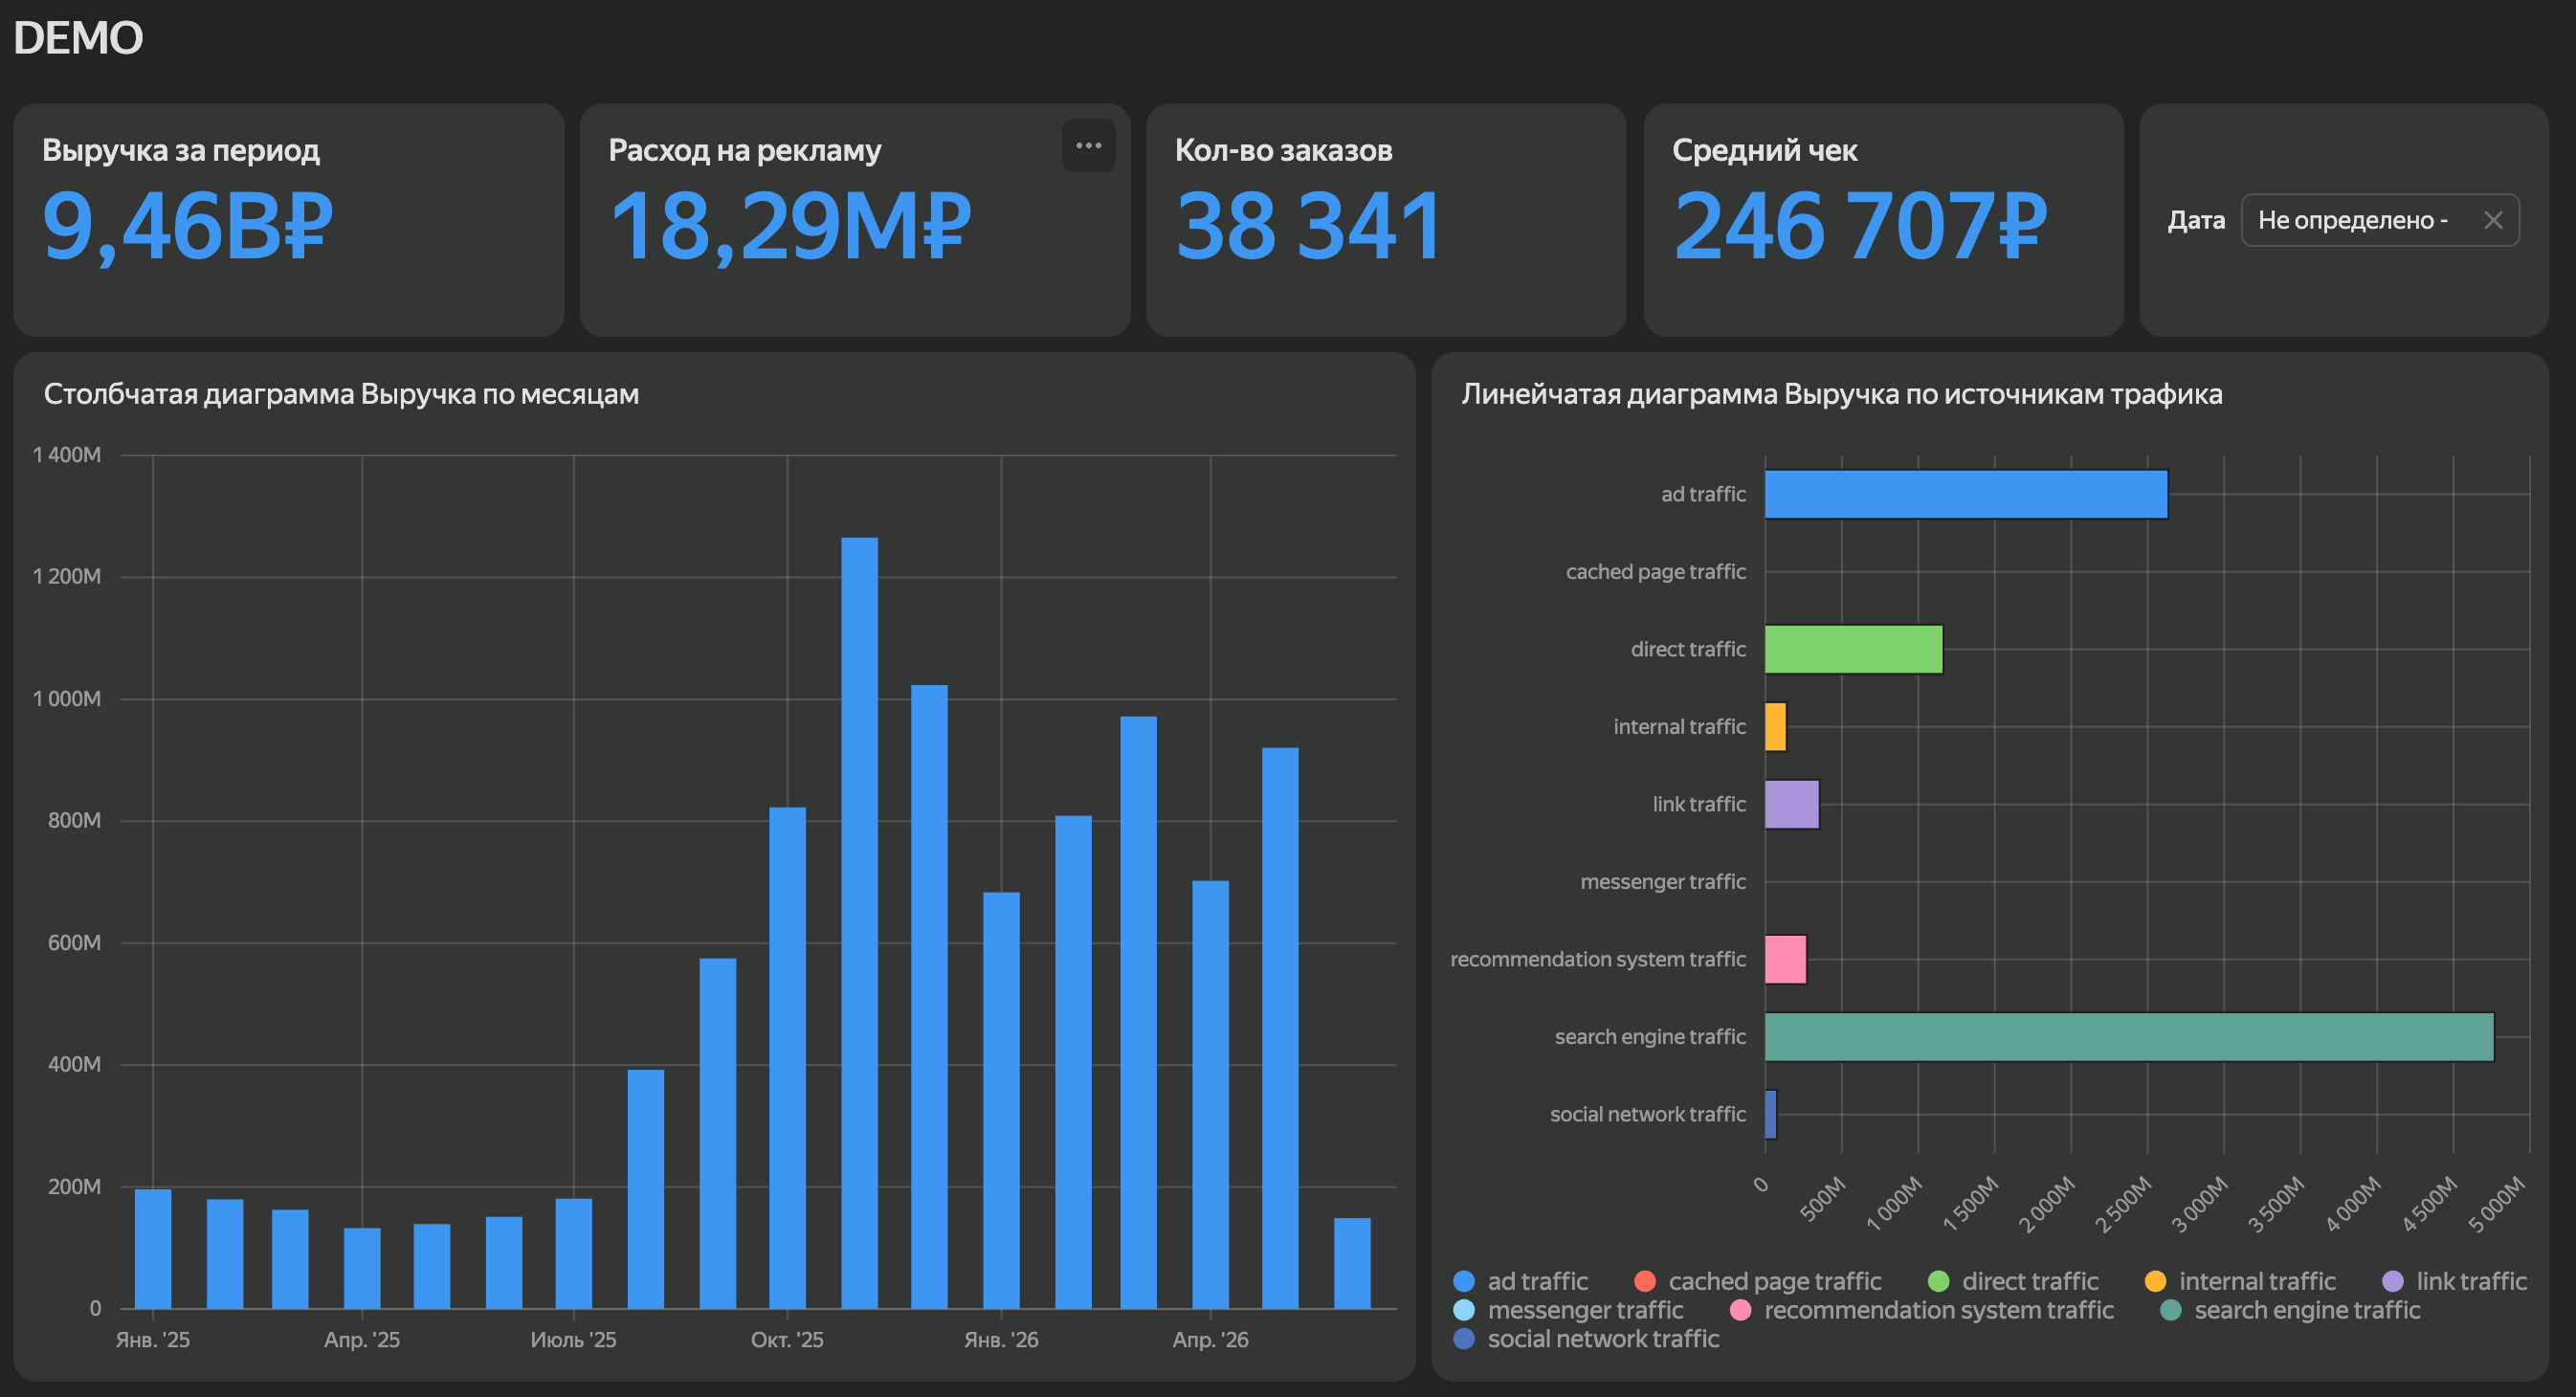Clear the Дата filter with the X icon
The height and width of the screenshot is (1397, 2576).
2493,220
